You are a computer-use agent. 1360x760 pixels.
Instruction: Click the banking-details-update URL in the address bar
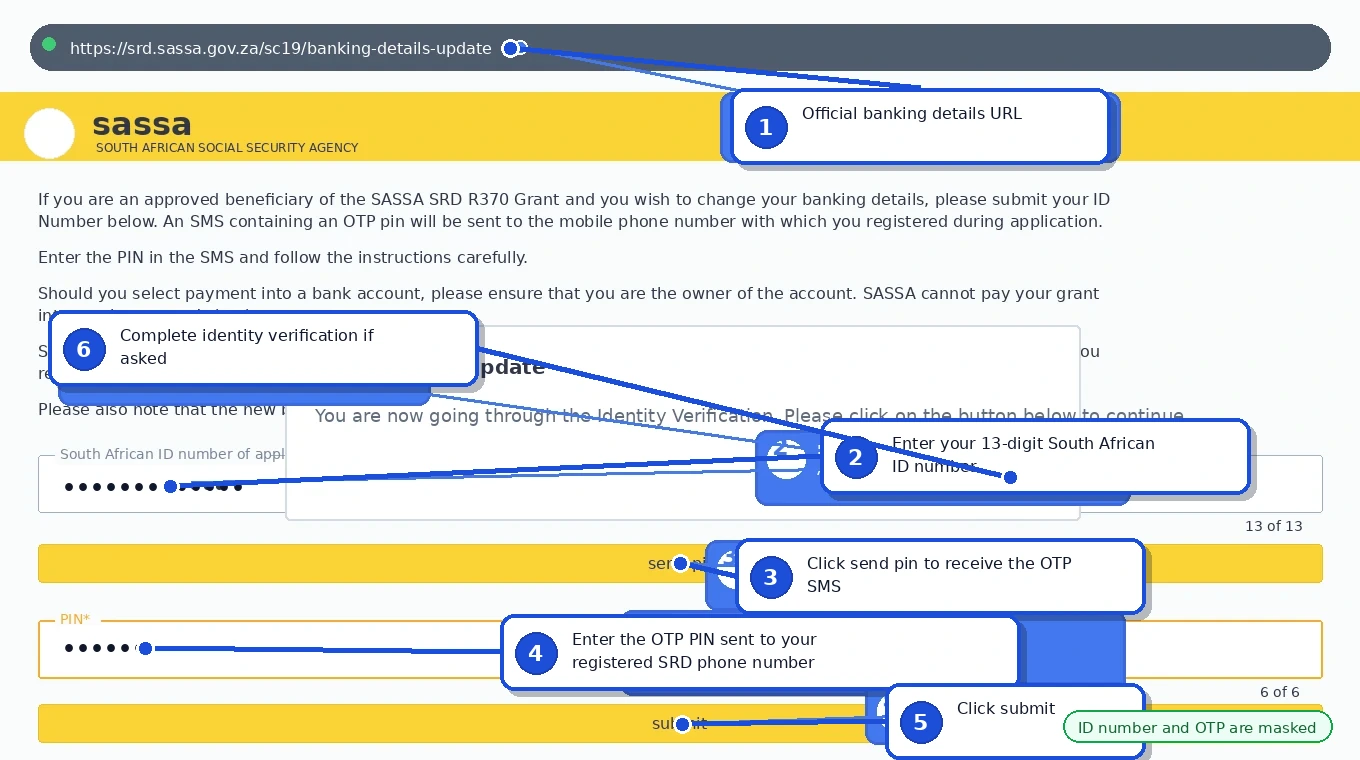pyautogui.click(x=280, y=48)
